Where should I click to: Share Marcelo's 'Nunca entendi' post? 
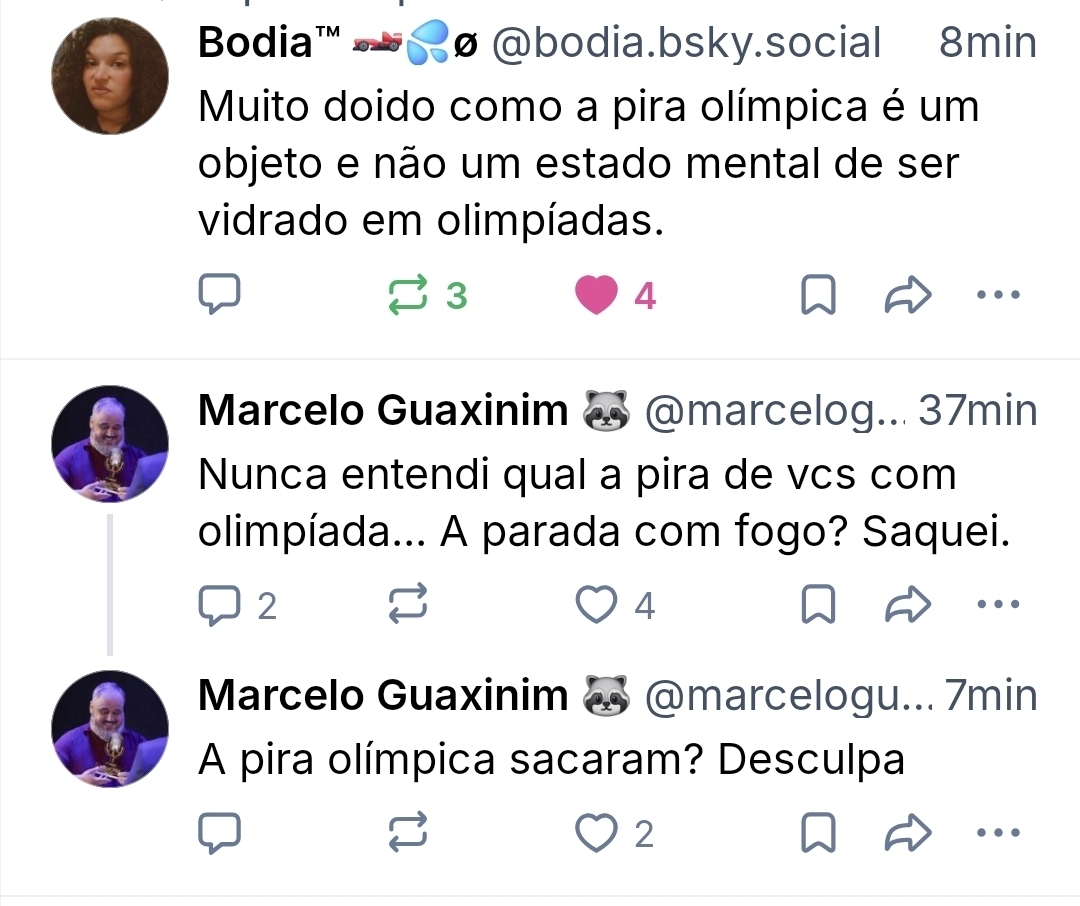pyautogui.click(x=909, y=606)
